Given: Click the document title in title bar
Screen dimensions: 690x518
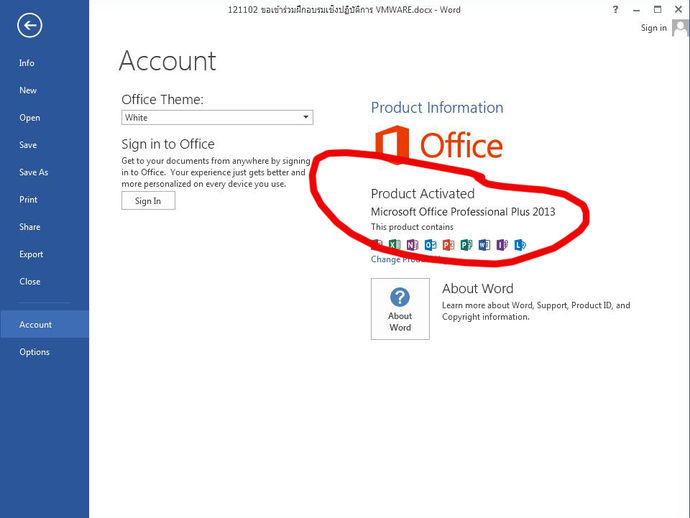Looking at the screenshot, I should [x=344, y=10].
